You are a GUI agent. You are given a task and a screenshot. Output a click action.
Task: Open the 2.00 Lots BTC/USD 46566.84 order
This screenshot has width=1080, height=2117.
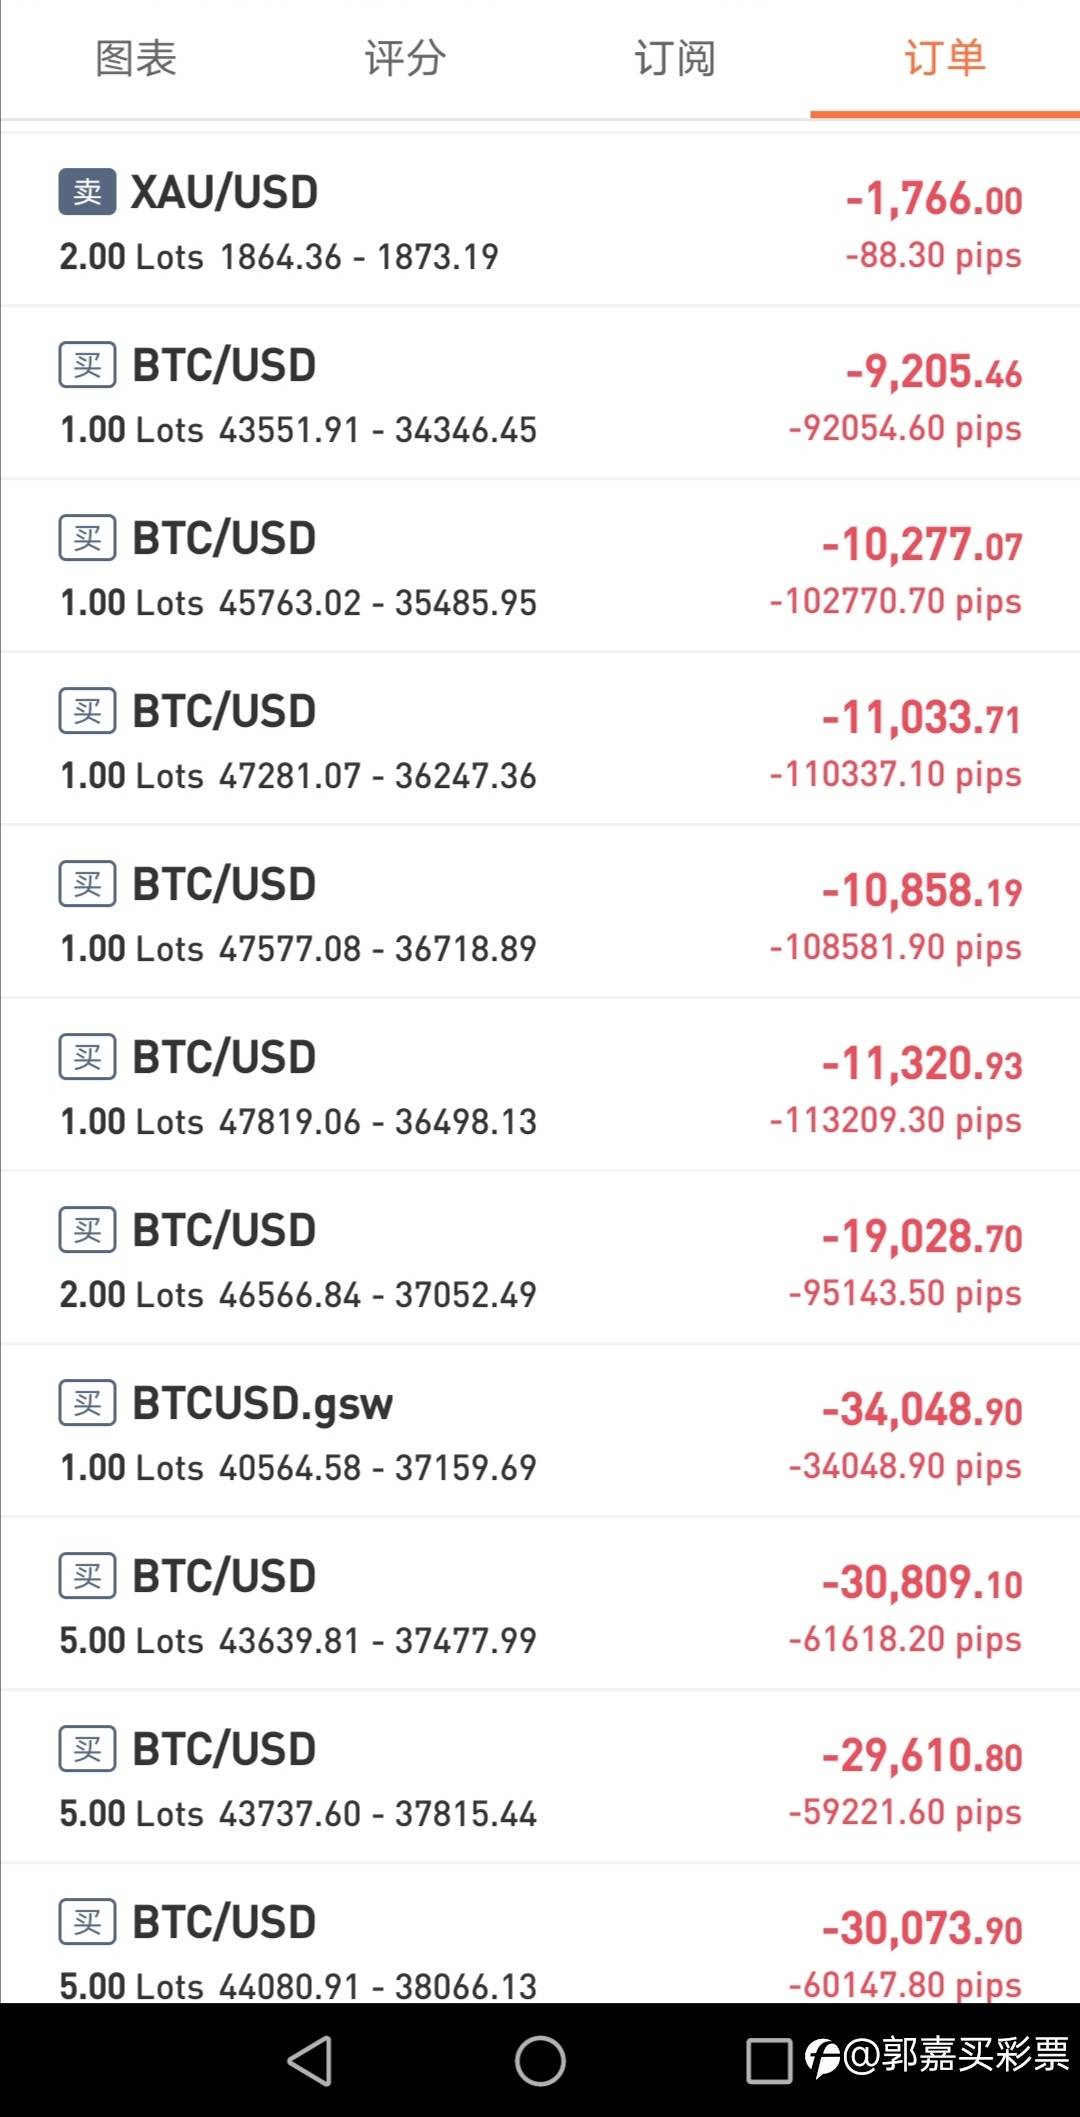pyautogui.click(x=540, y=1258)
